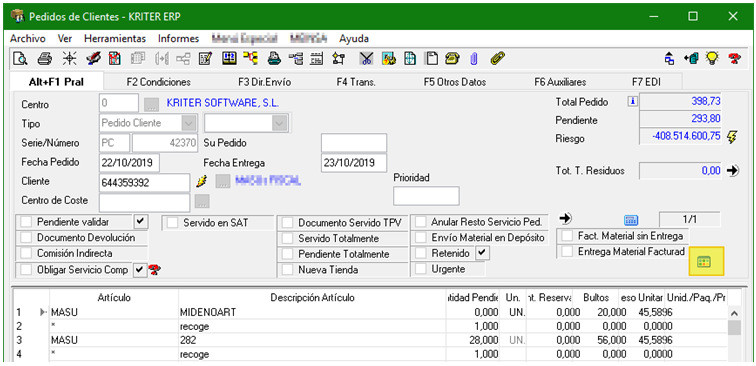Toggle the Retenido checkbox
Viewport: 756px width, 366px height.
[x=421, y=253]
